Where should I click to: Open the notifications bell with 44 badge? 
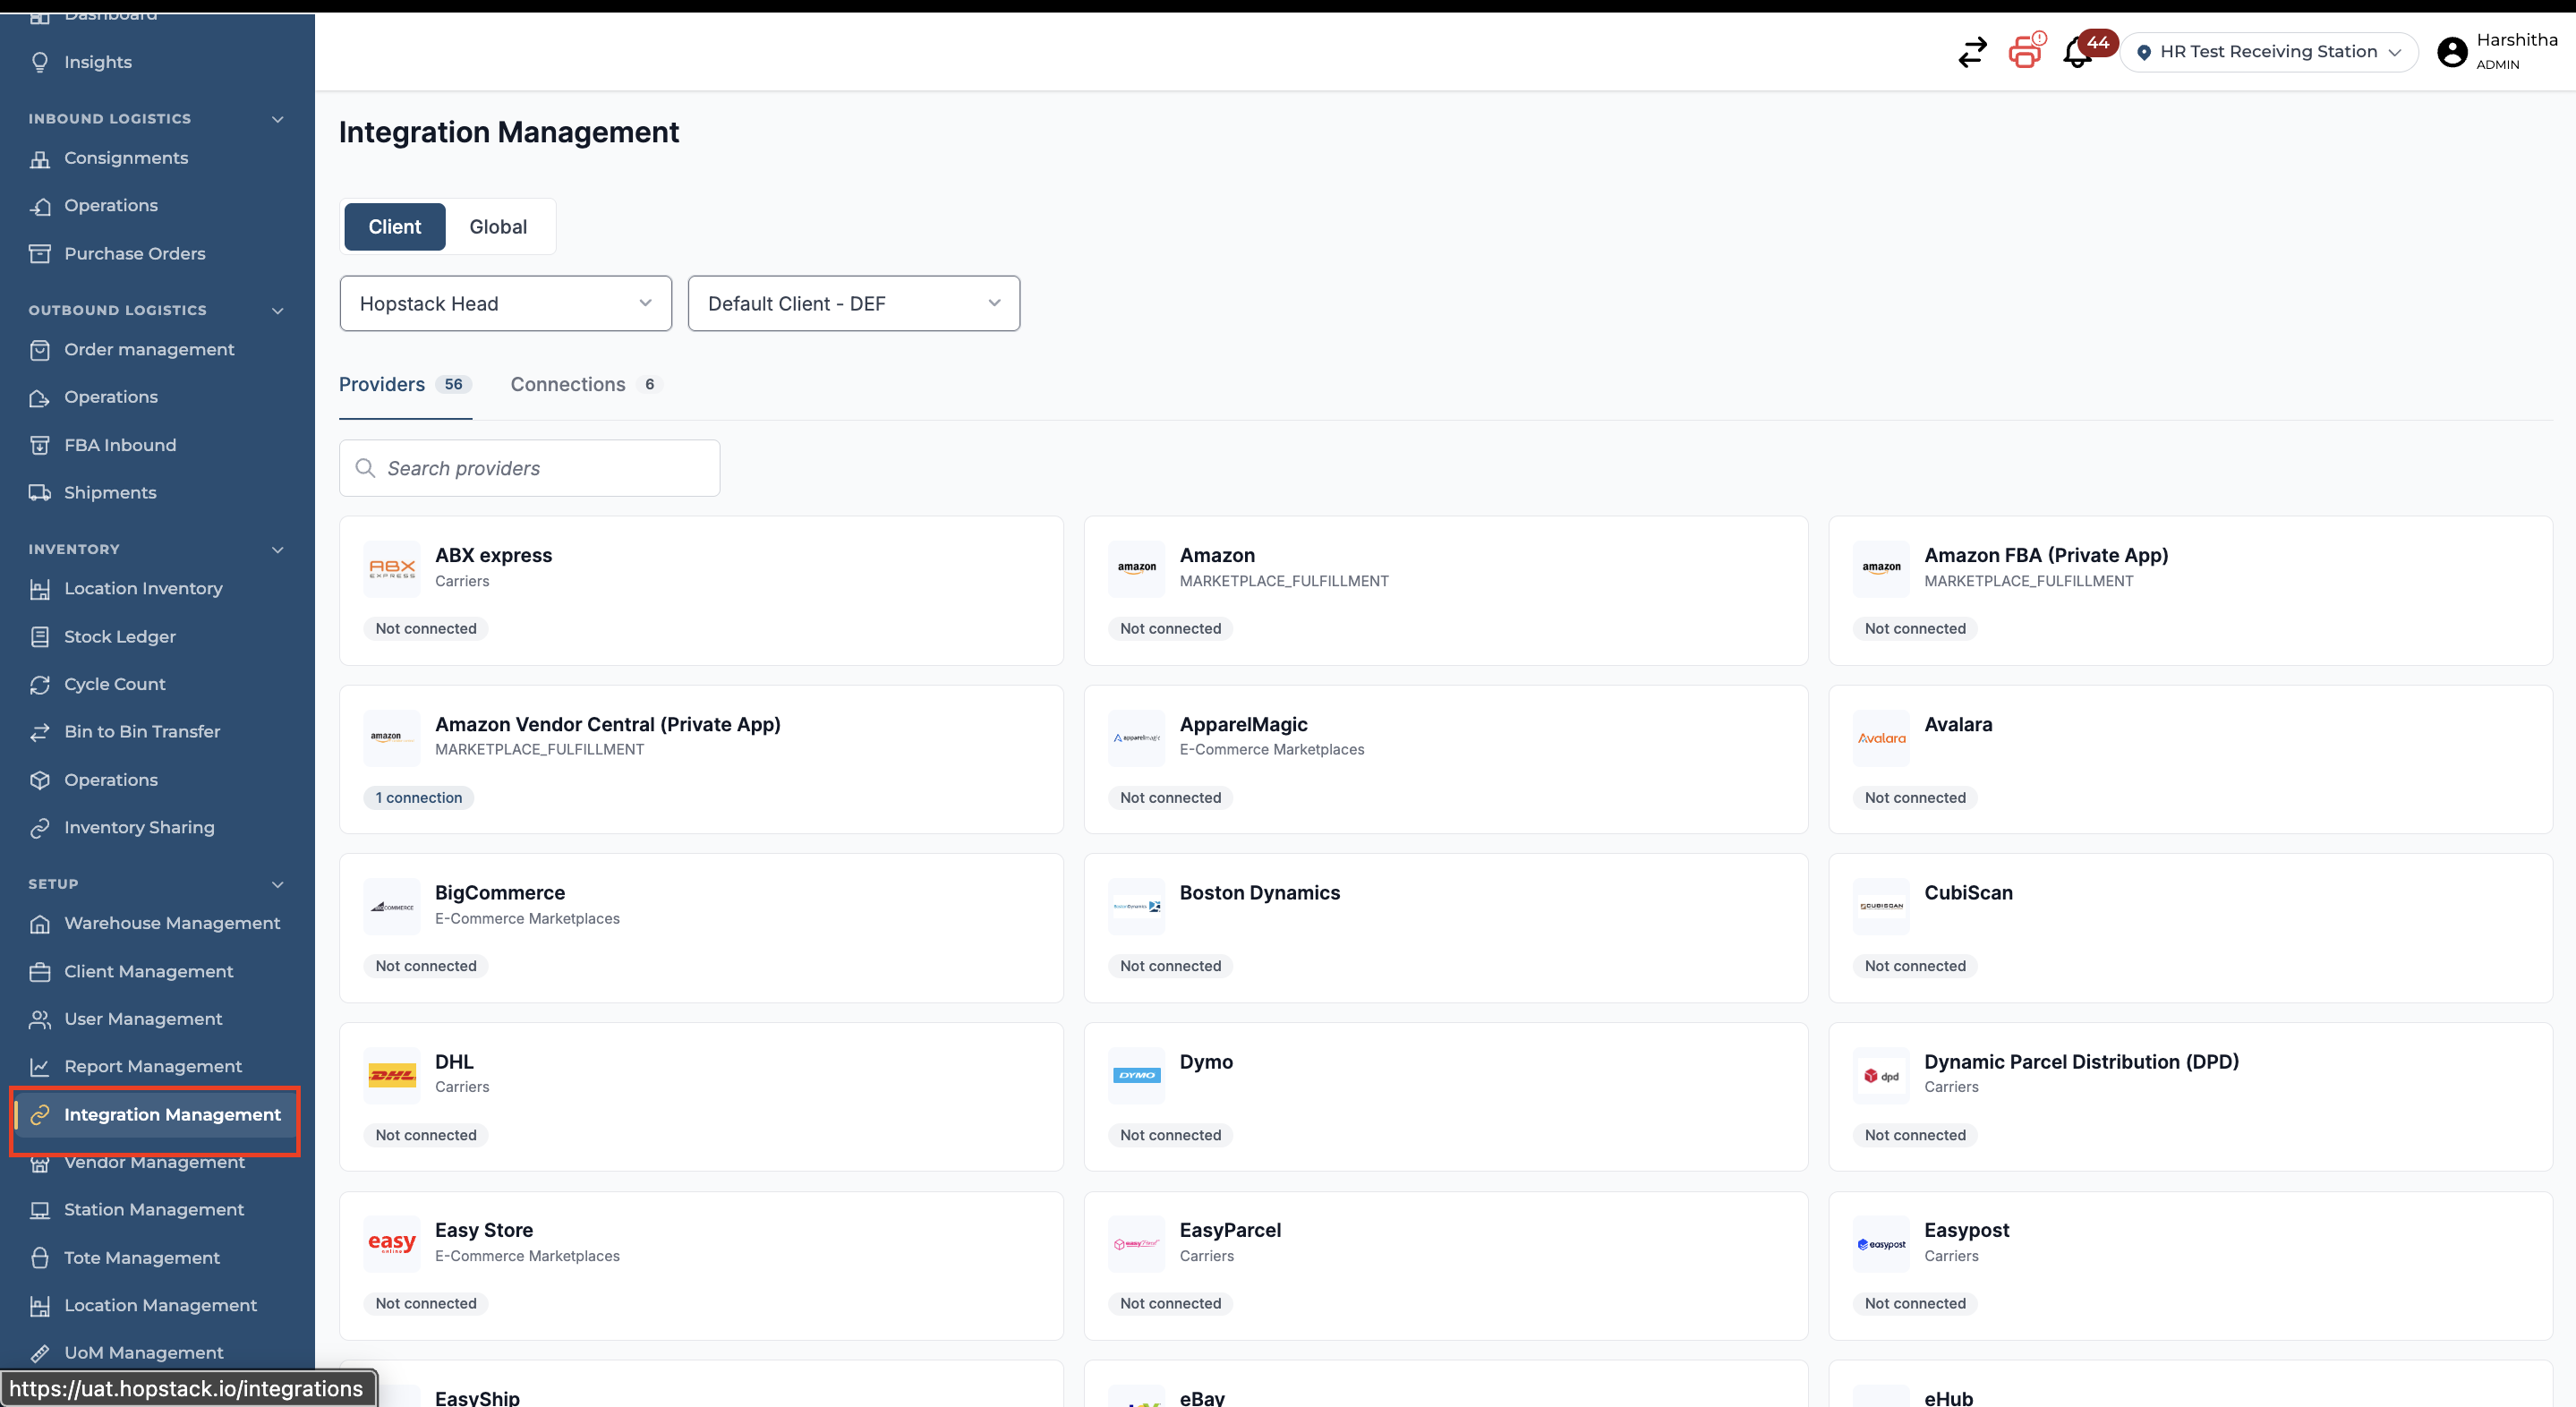click(x=2078, y=52)
